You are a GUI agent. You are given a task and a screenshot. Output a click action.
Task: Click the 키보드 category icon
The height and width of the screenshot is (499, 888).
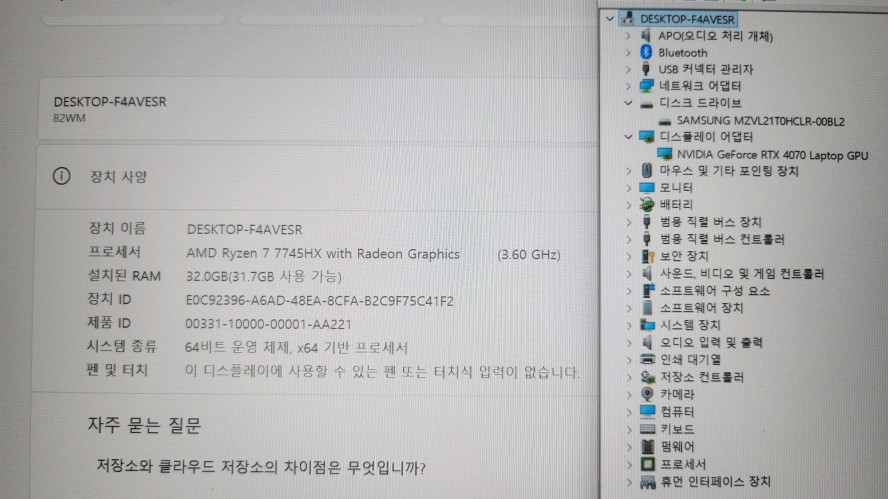[647, 429]
